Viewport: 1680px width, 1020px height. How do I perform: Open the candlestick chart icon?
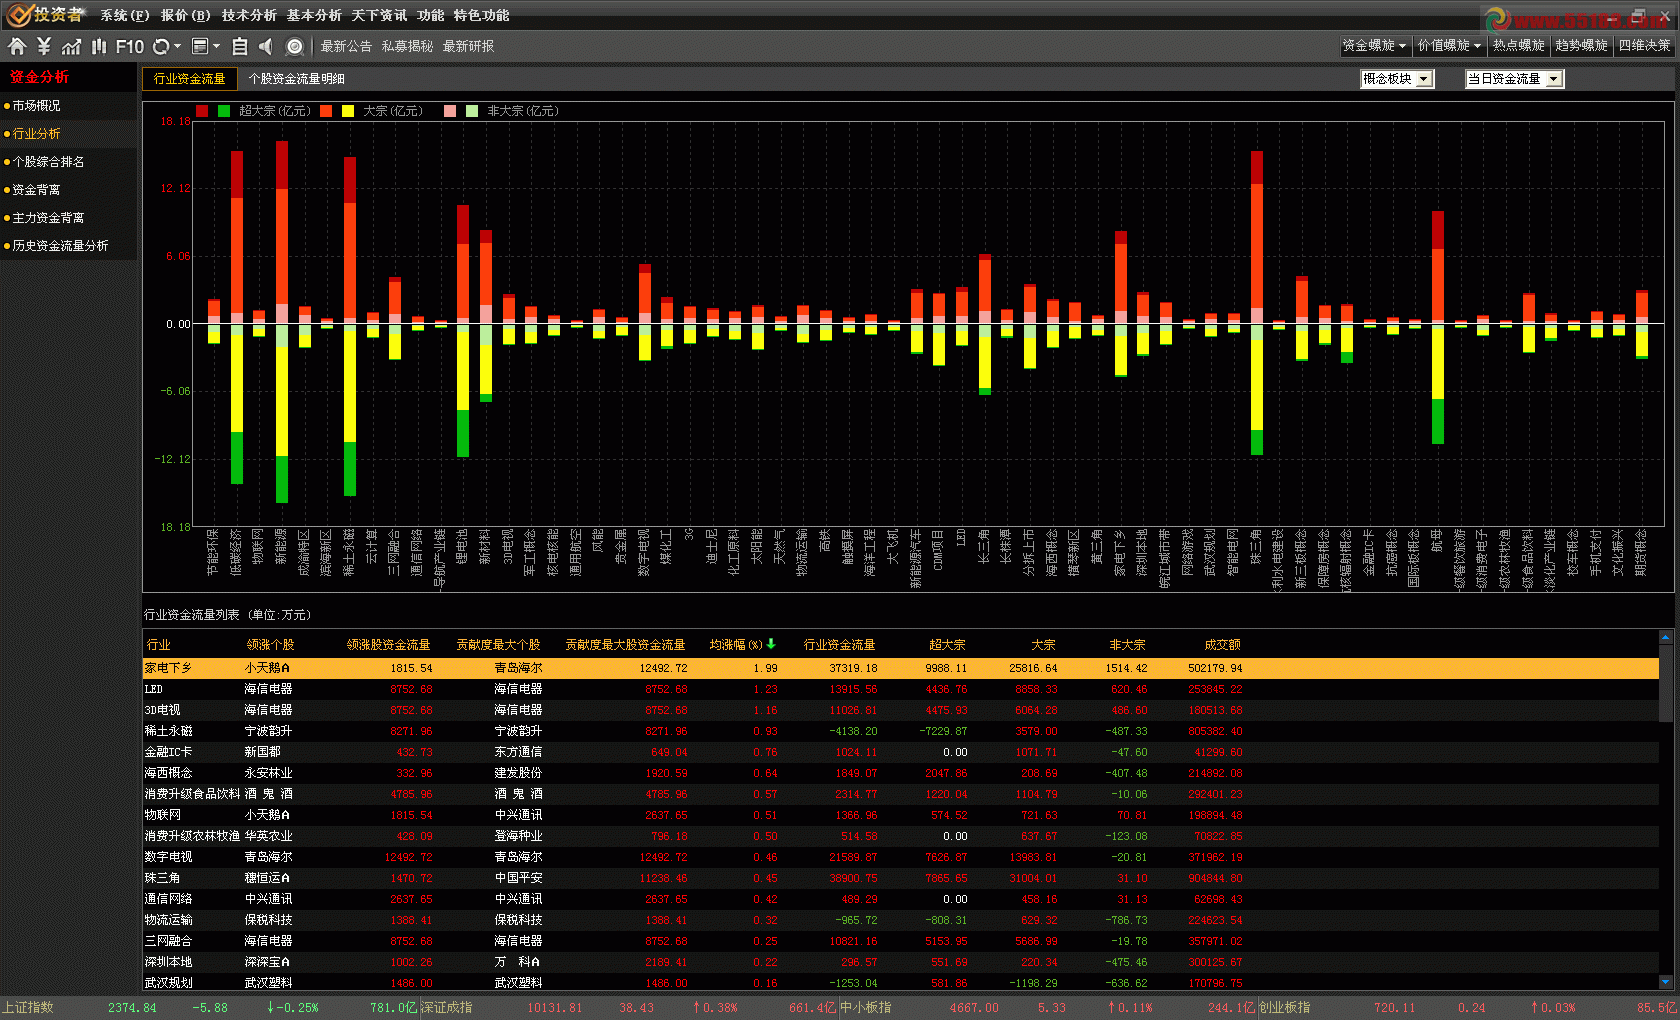pos(99,46)
